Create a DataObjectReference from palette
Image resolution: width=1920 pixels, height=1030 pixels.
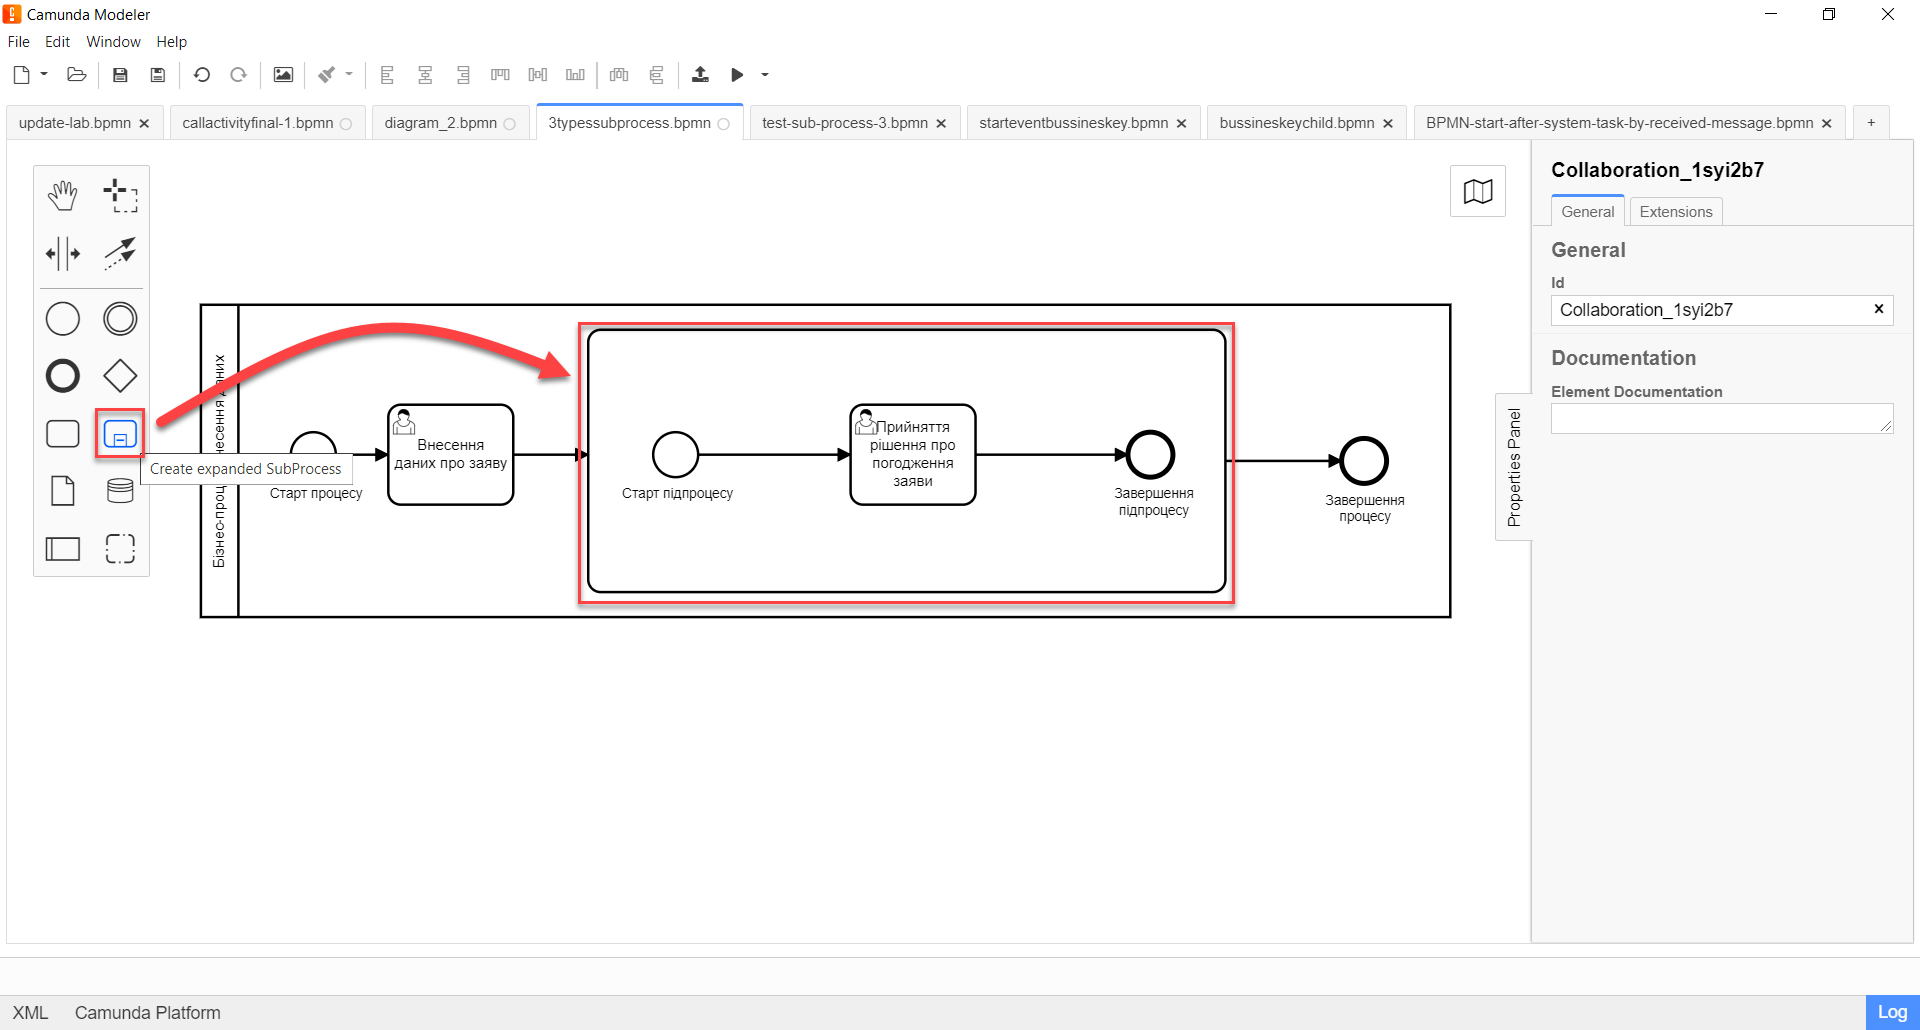point(63,491)
